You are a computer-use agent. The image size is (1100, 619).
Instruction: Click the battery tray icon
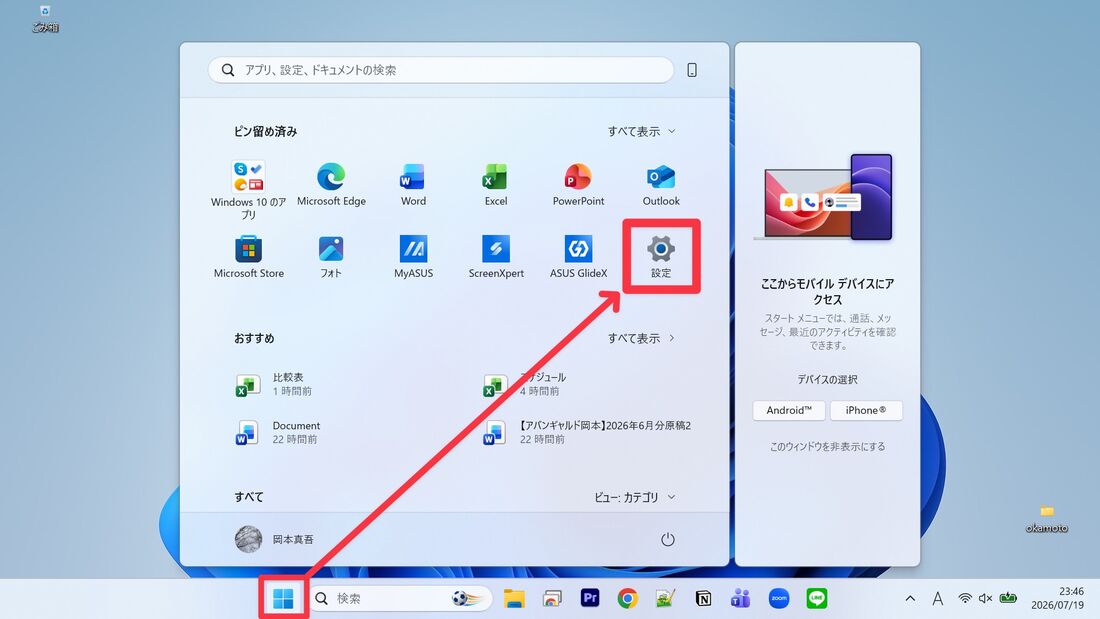[x=1008, y=598]
